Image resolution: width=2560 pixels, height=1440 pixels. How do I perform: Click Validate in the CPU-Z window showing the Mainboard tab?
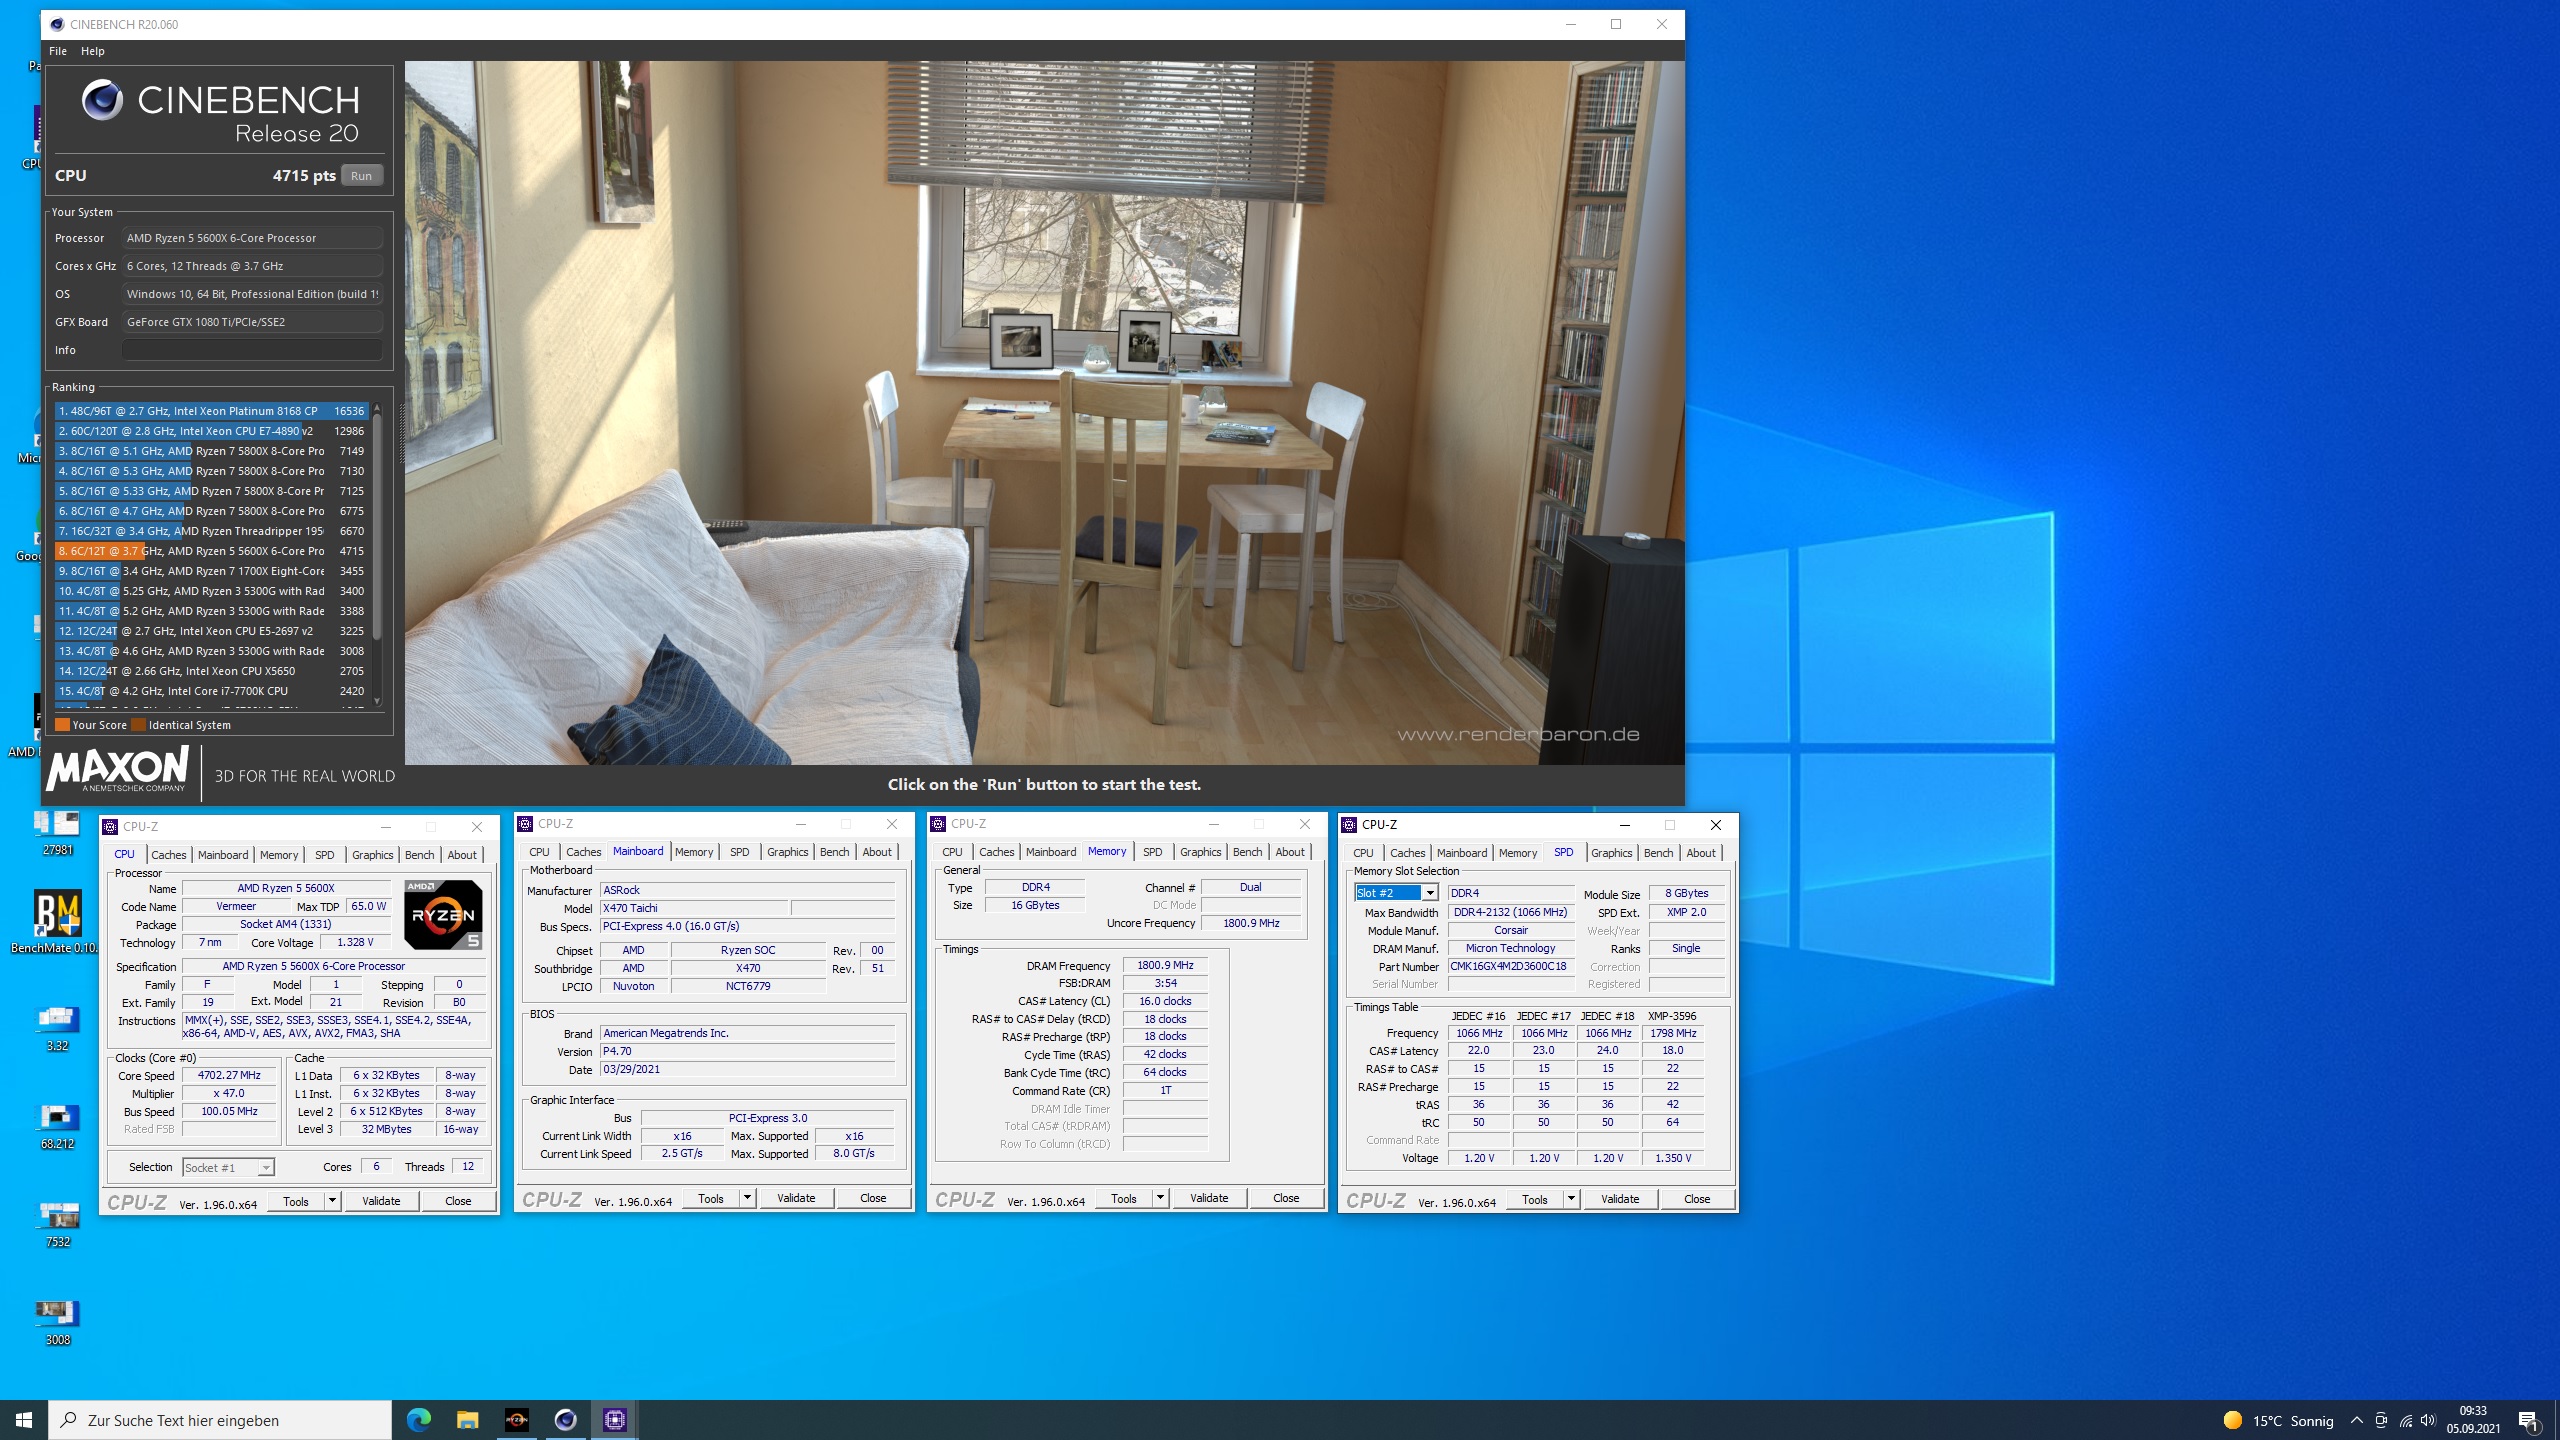pos(796,1198)
